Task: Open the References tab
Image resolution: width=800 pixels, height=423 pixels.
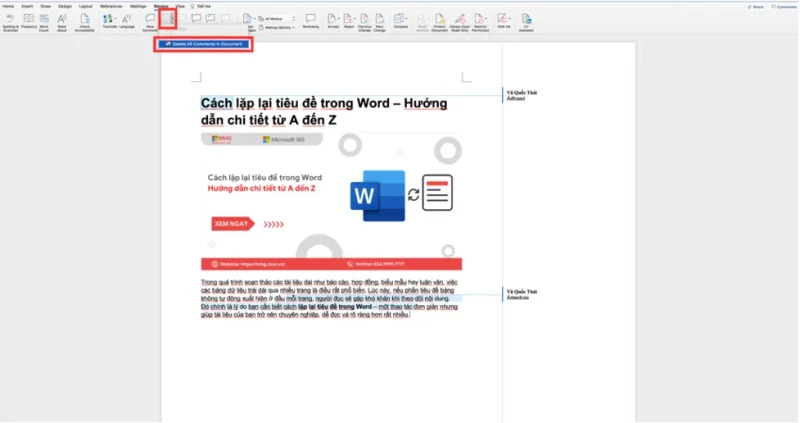Action: [x=111, y=6]
